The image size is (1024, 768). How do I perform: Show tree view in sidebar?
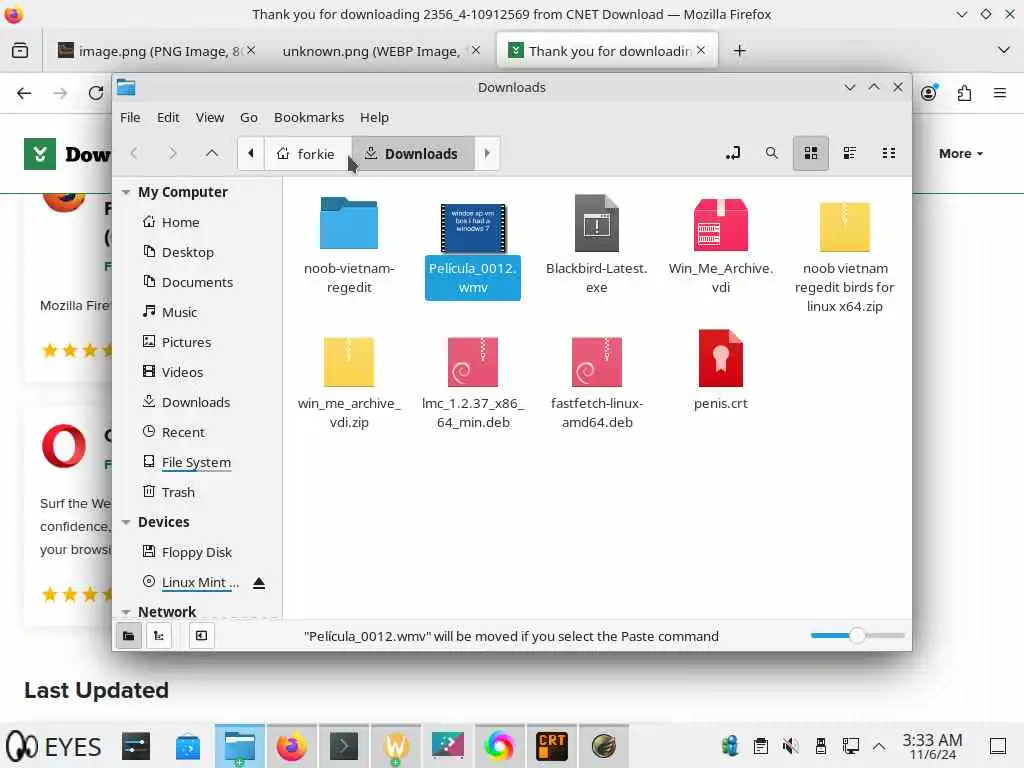click(x=159, y=635)
